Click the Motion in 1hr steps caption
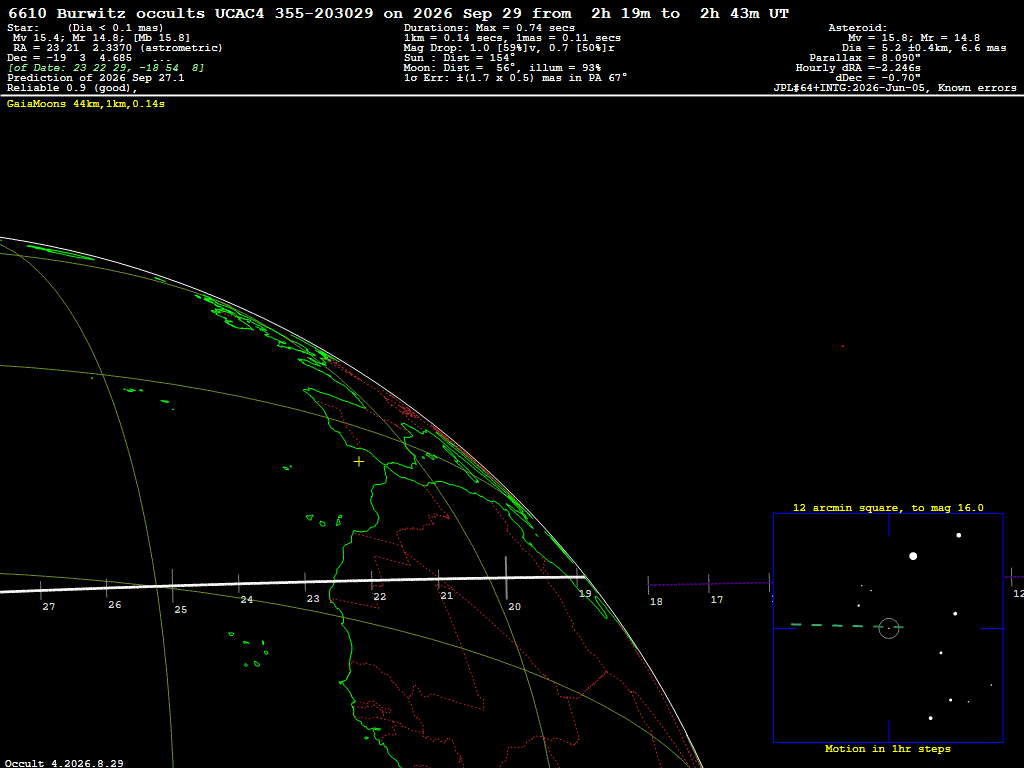Viewport: 1024px width, 768px height. pyautogui.click(x=888, y=748)
